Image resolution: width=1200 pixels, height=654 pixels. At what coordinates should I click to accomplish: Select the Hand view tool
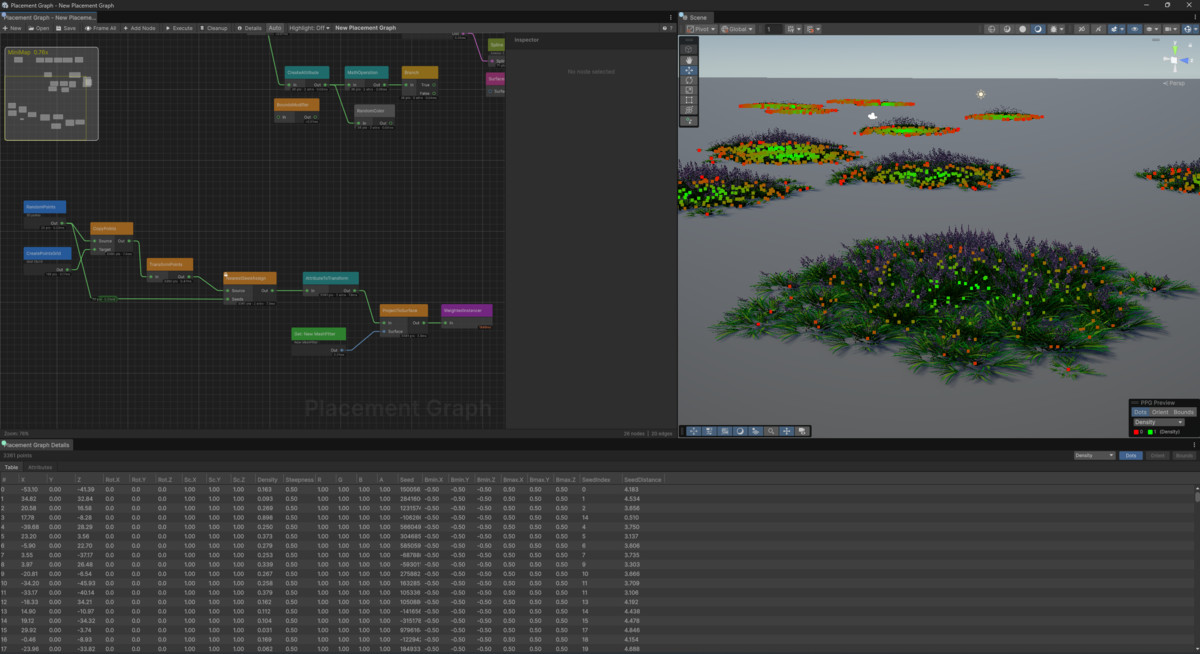tap(690, 60)
